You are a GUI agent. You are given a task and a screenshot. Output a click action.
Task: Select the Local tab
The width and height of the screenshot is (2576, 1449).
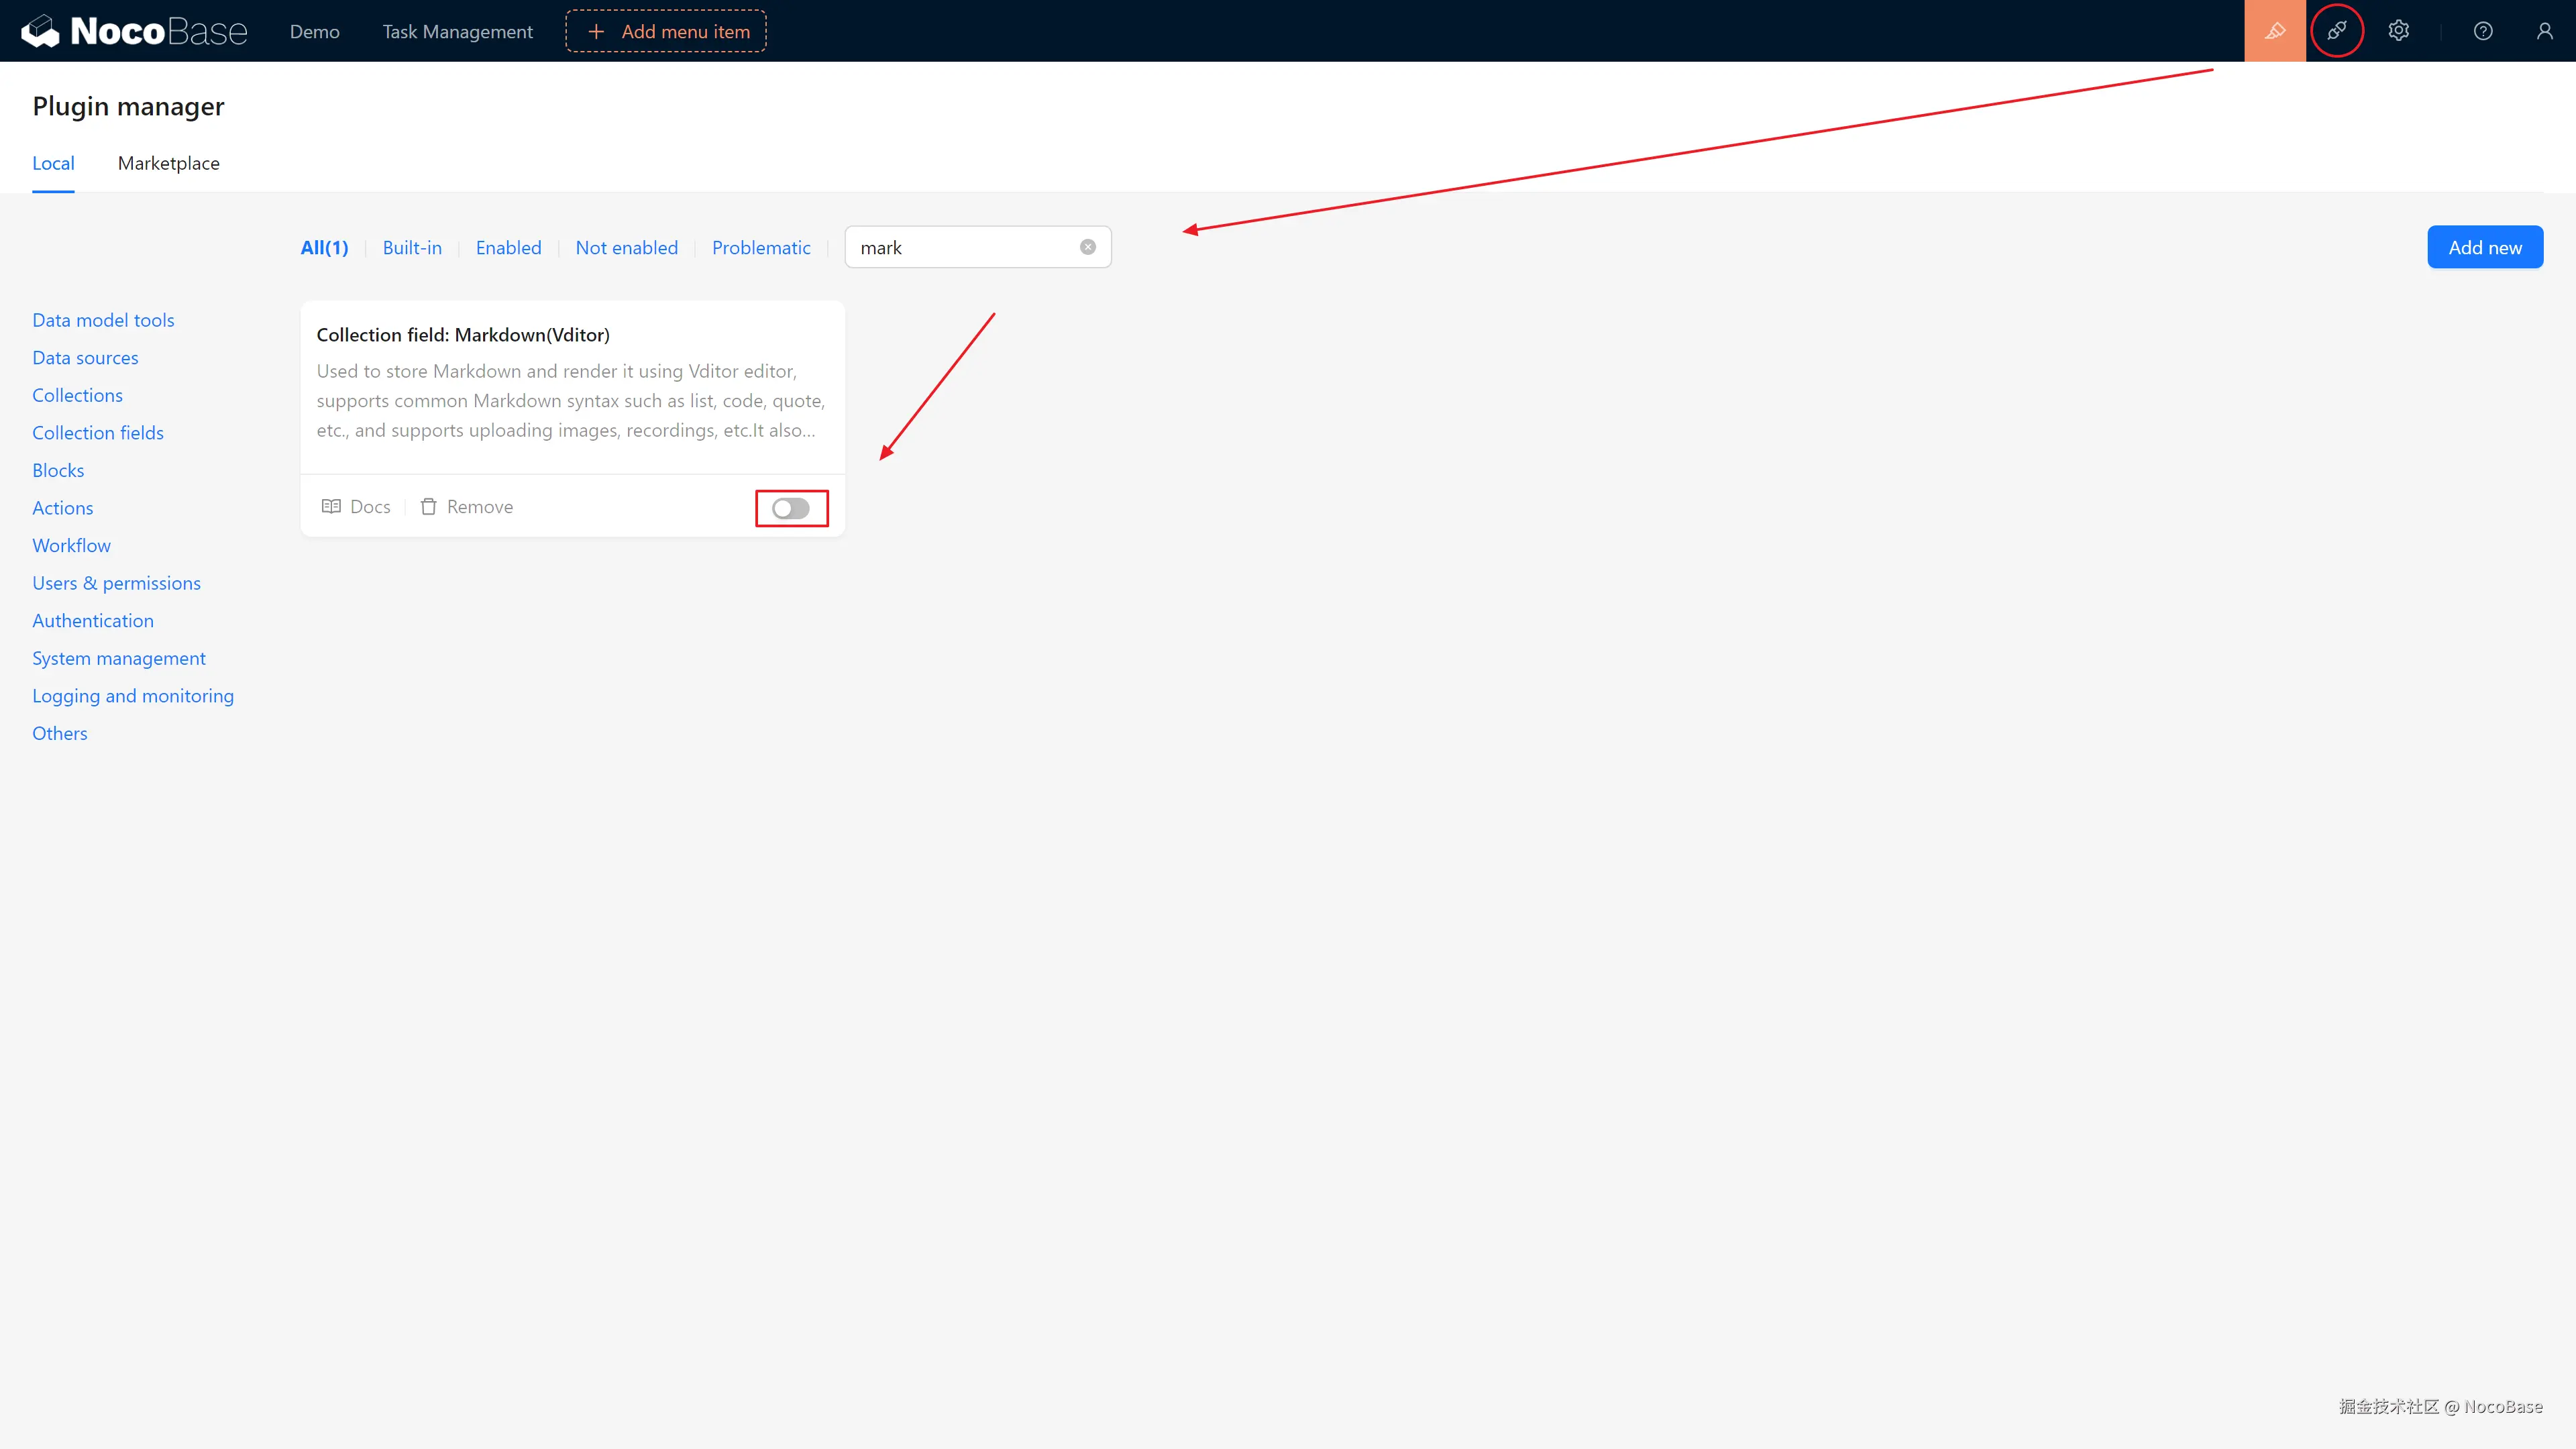[x=53, y=163]
